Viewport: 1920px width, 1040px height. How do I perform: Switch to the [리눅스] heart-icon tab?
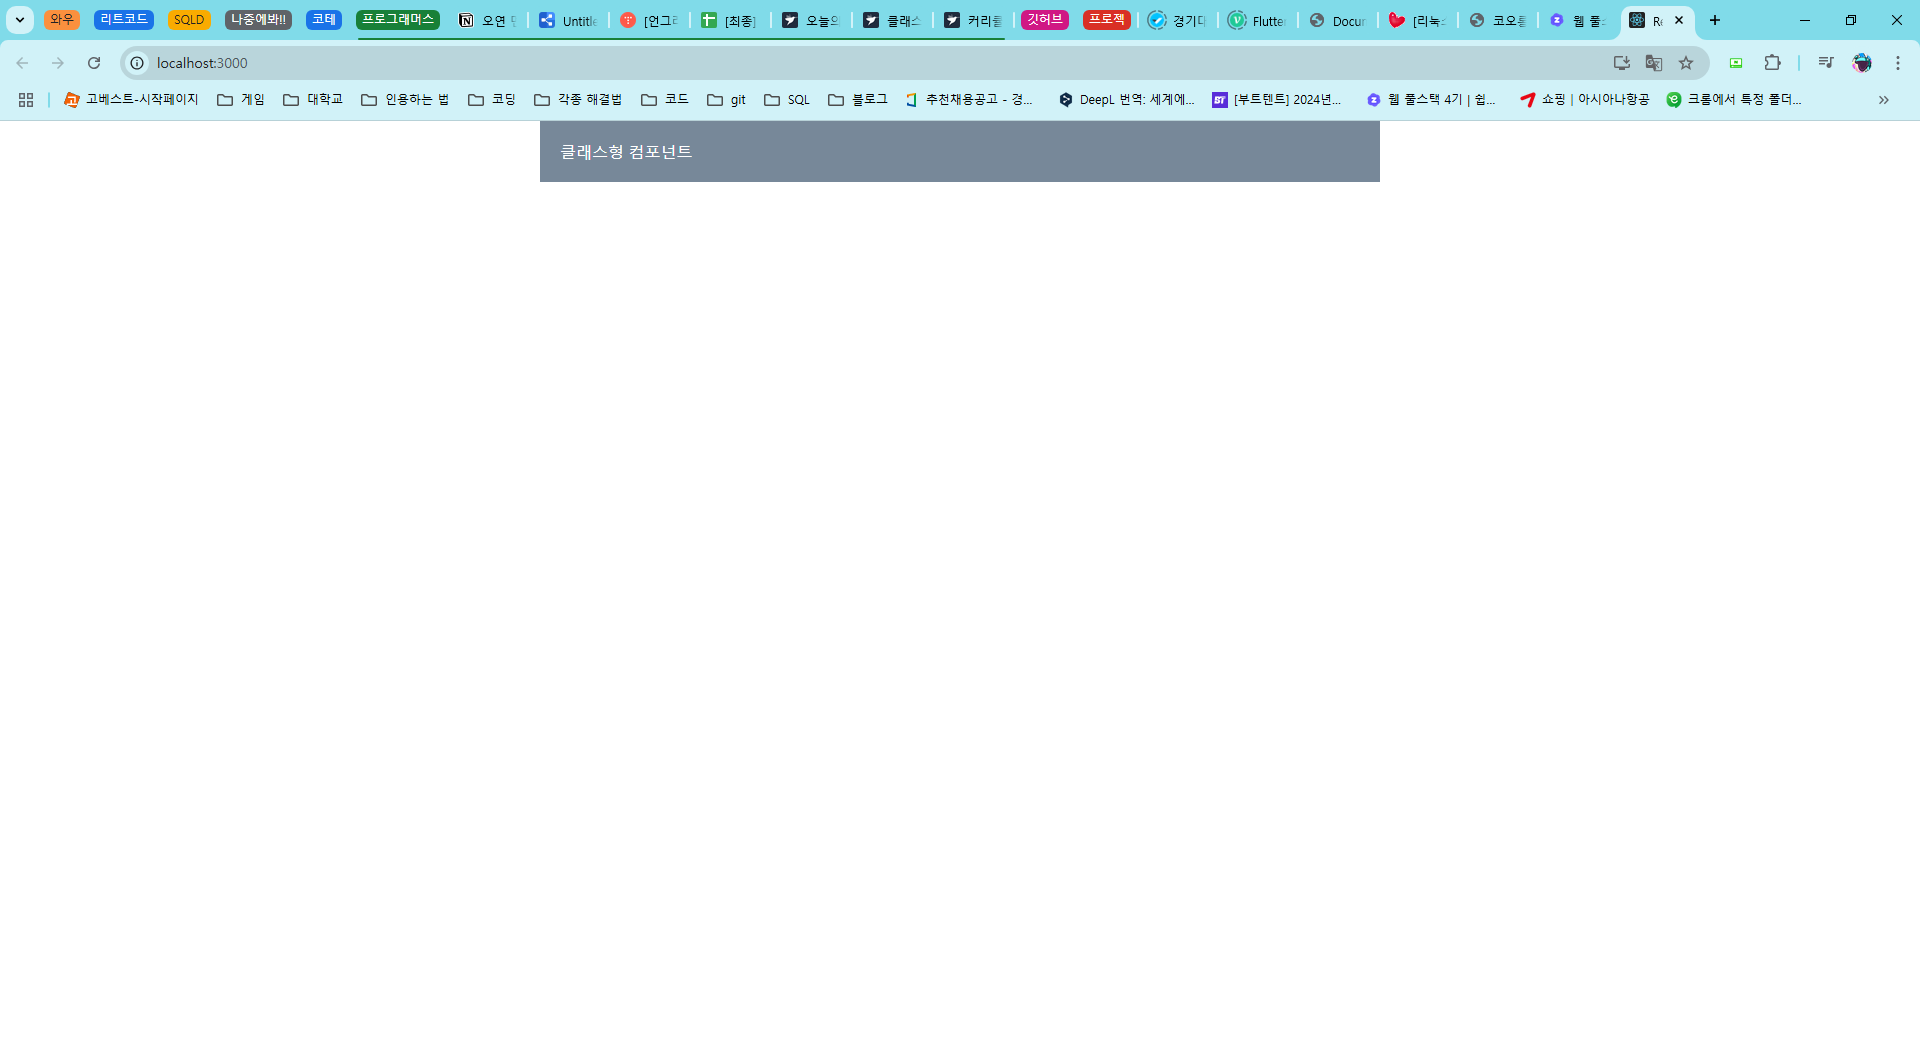tap(1417, 20)
